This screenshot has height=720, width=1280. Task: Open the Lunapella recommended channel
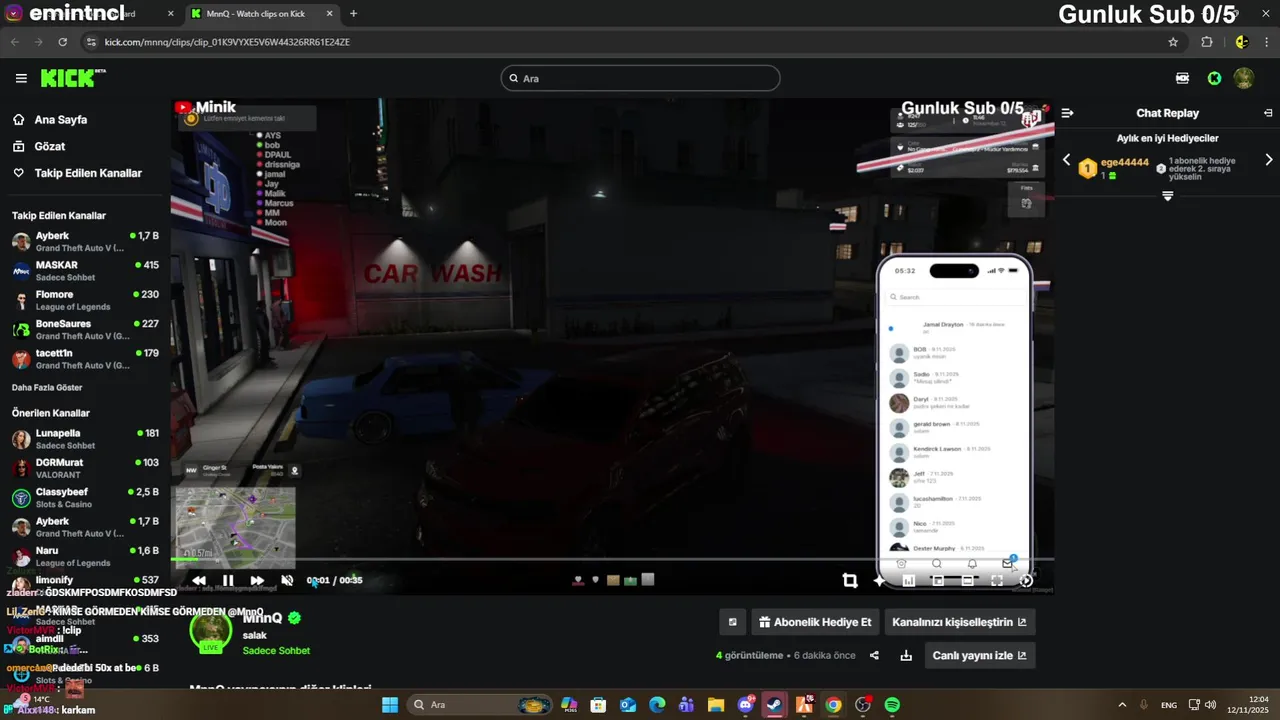pyautogui.click(x=85, y=439)
